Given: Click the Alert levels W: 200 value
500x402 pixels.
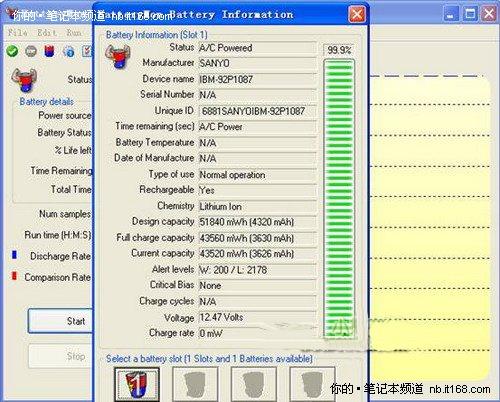Looking at the screenshot, I should coord(257,270).
